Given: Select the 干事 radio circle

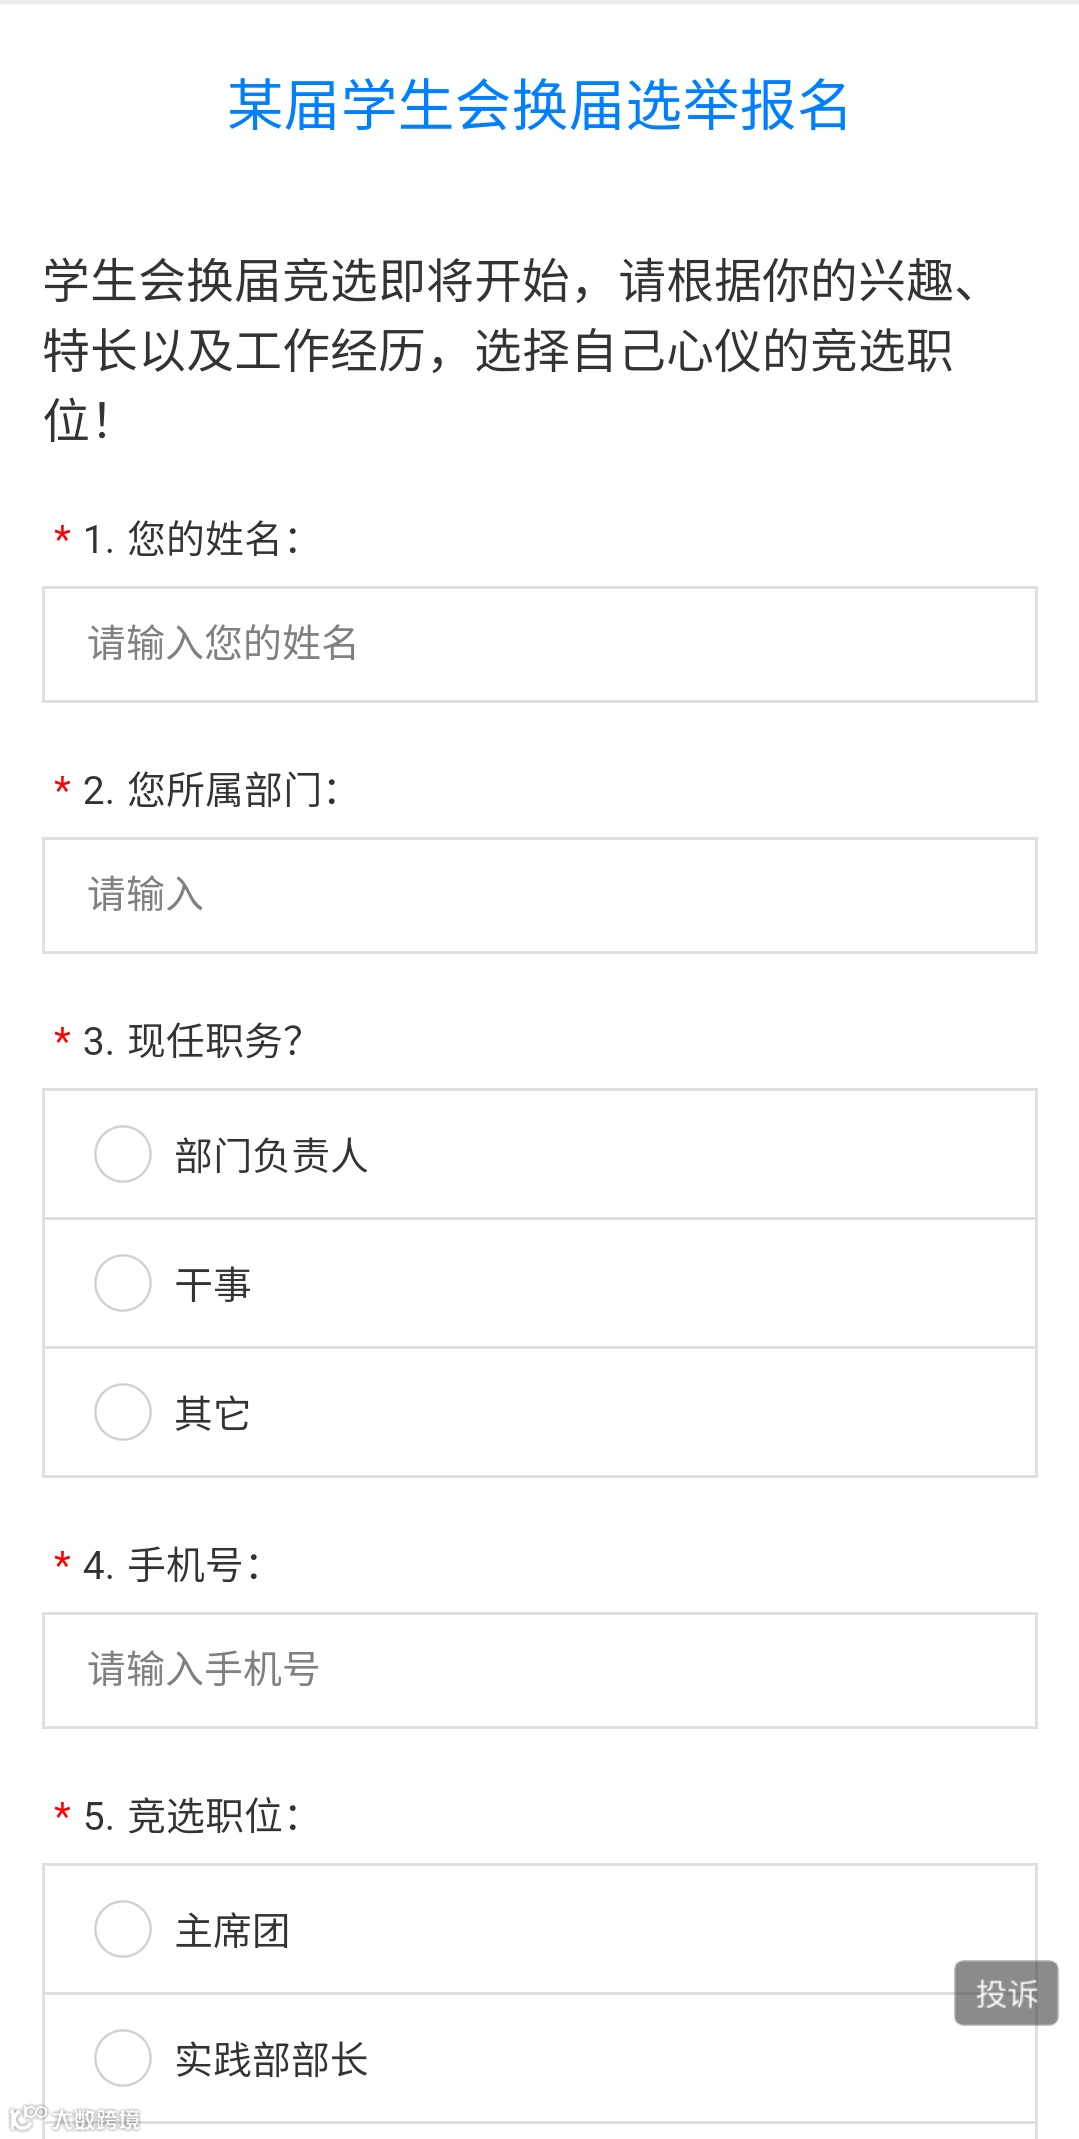Looking at the screenshot, I should pos(122,1283).
